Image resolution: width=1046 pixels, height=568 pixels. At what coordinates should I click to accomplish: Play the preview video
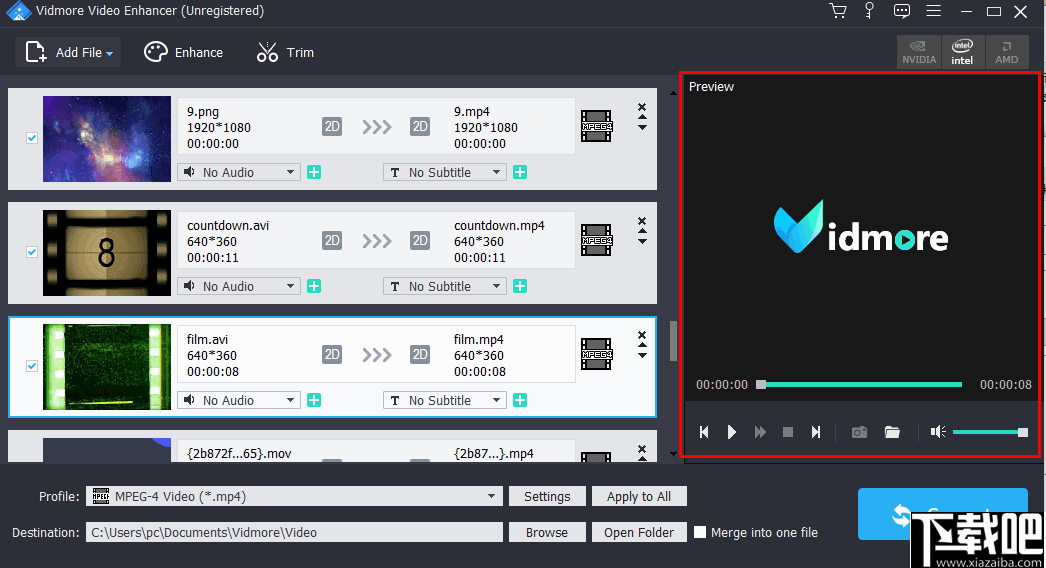[x=732, y=433]
